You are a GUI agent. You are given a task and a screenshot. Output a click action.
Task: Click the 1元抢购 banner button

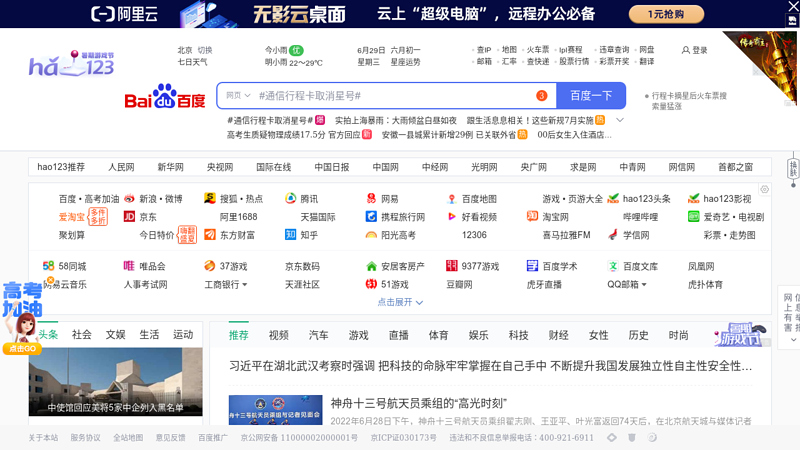point(666,14)
